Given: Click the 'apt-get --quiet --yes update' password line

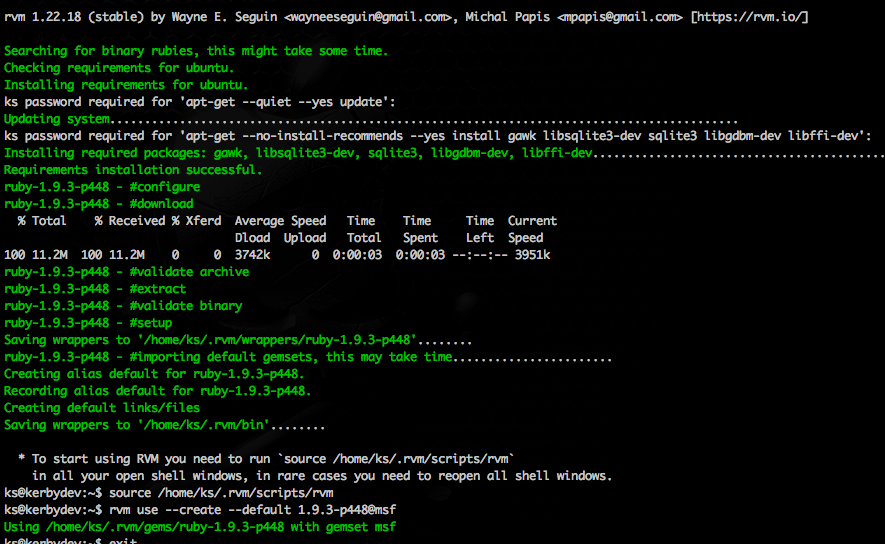Looking at the screenshot, I should tap(200, 102).
